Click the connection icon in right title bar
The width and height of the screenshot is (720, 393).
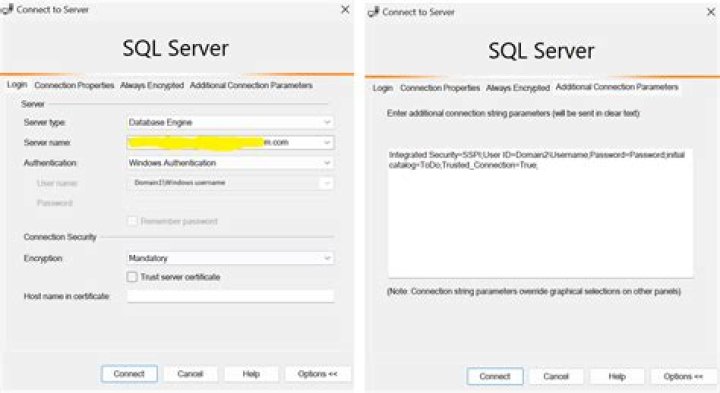click(373, 12)
